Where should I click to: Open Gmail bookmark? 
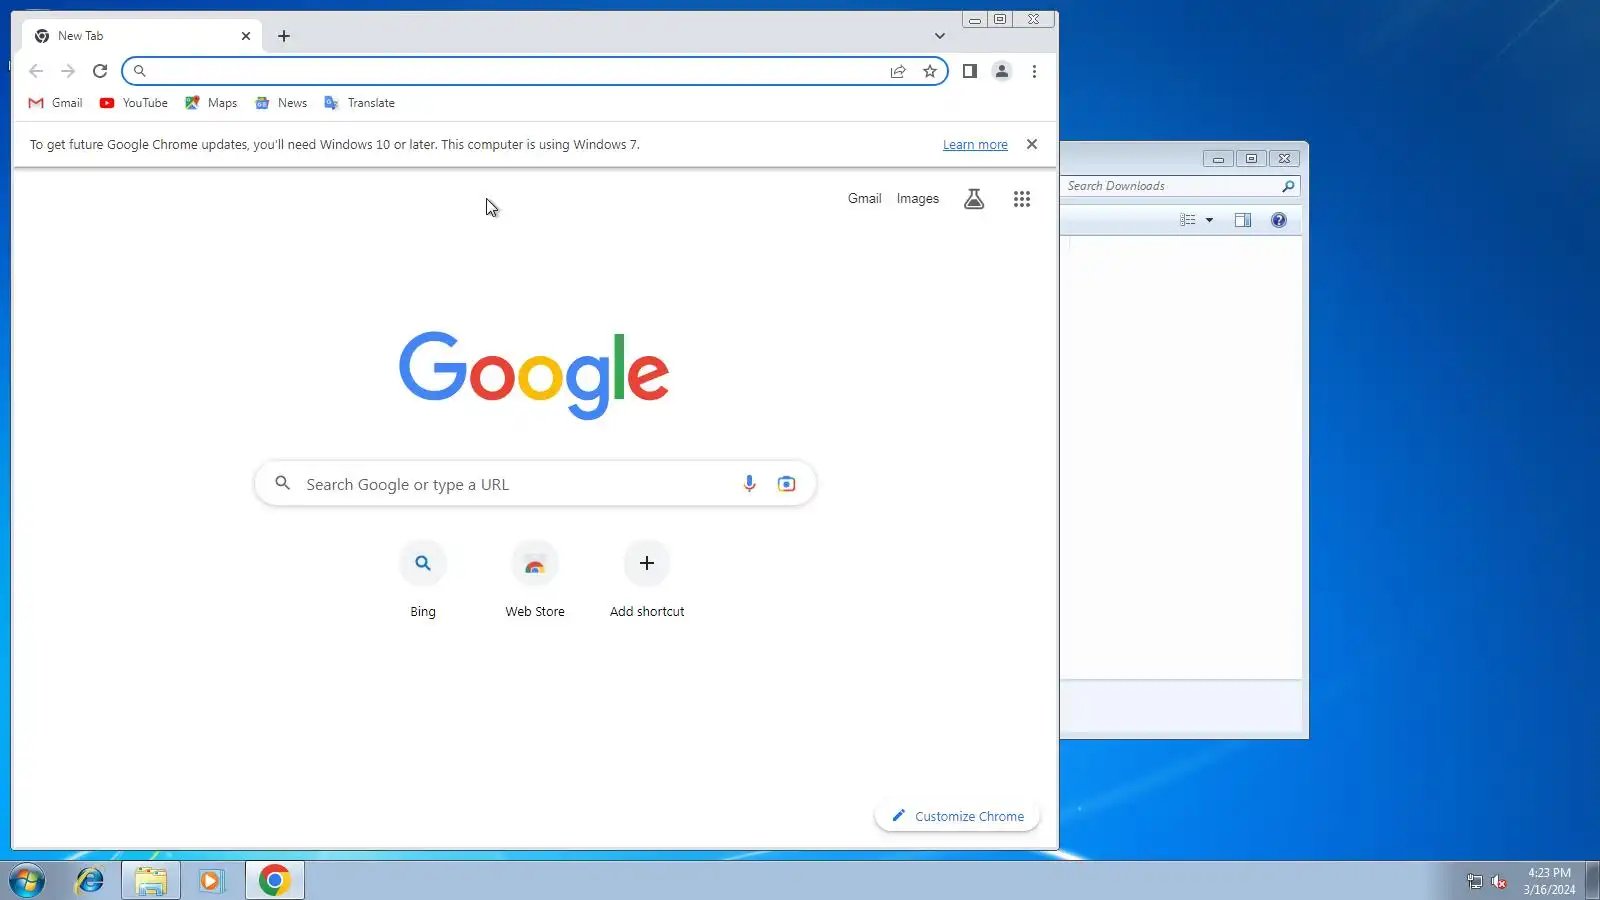(55, 103)
